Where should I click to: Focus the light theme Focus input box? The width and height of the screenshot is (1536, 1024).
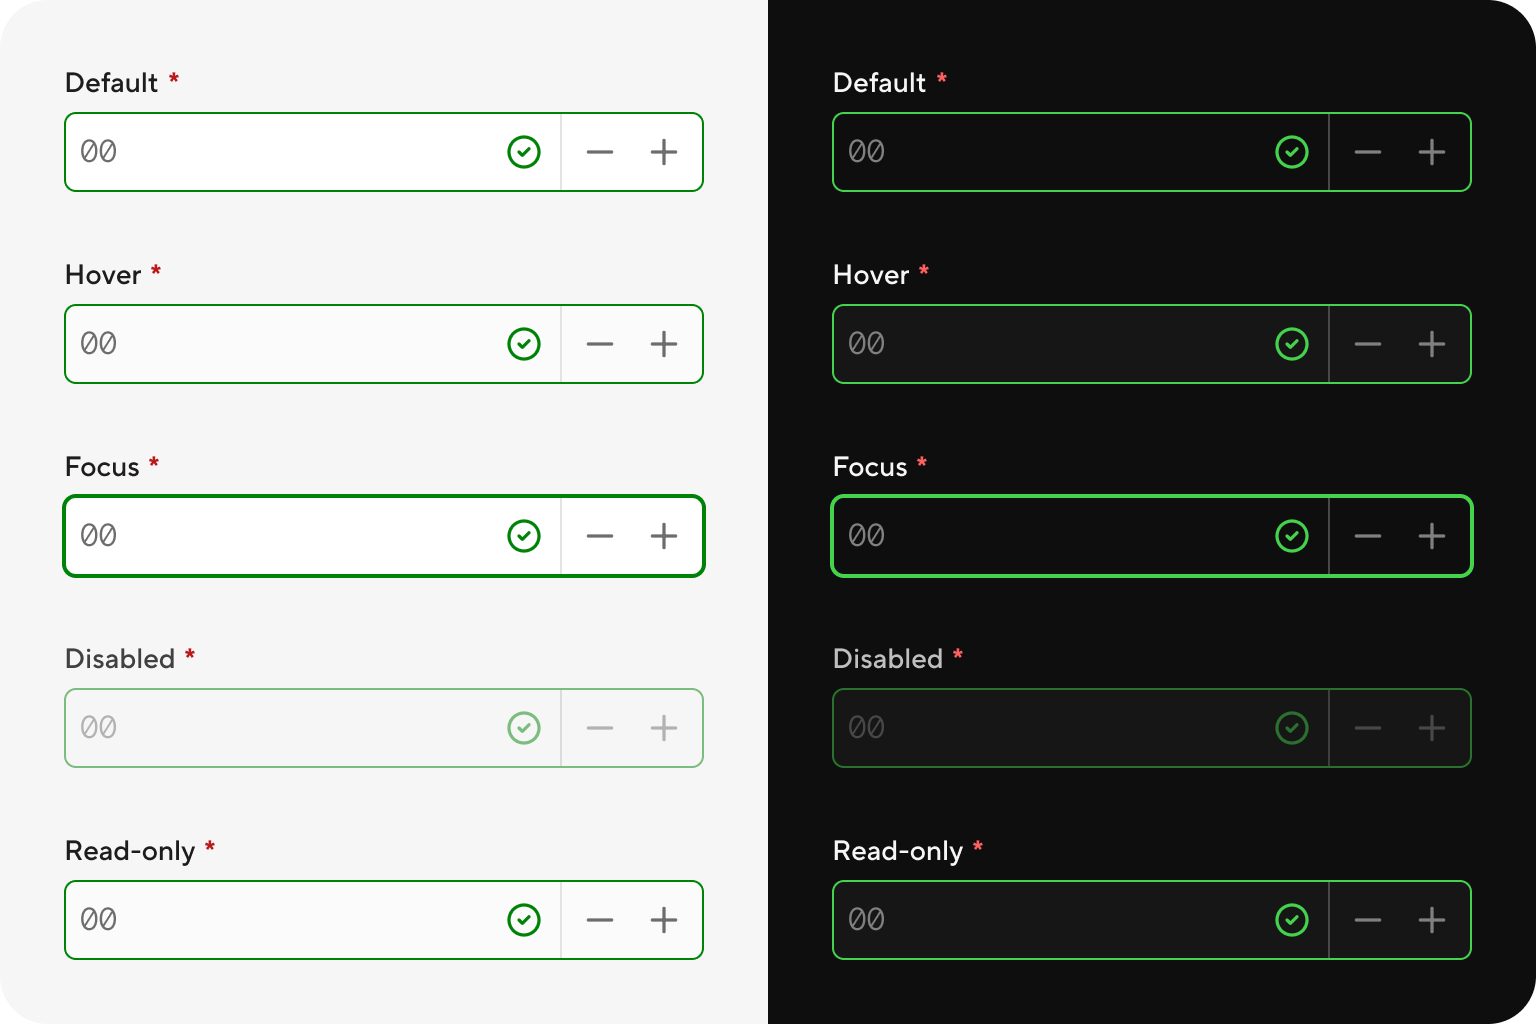click(313, 536)
